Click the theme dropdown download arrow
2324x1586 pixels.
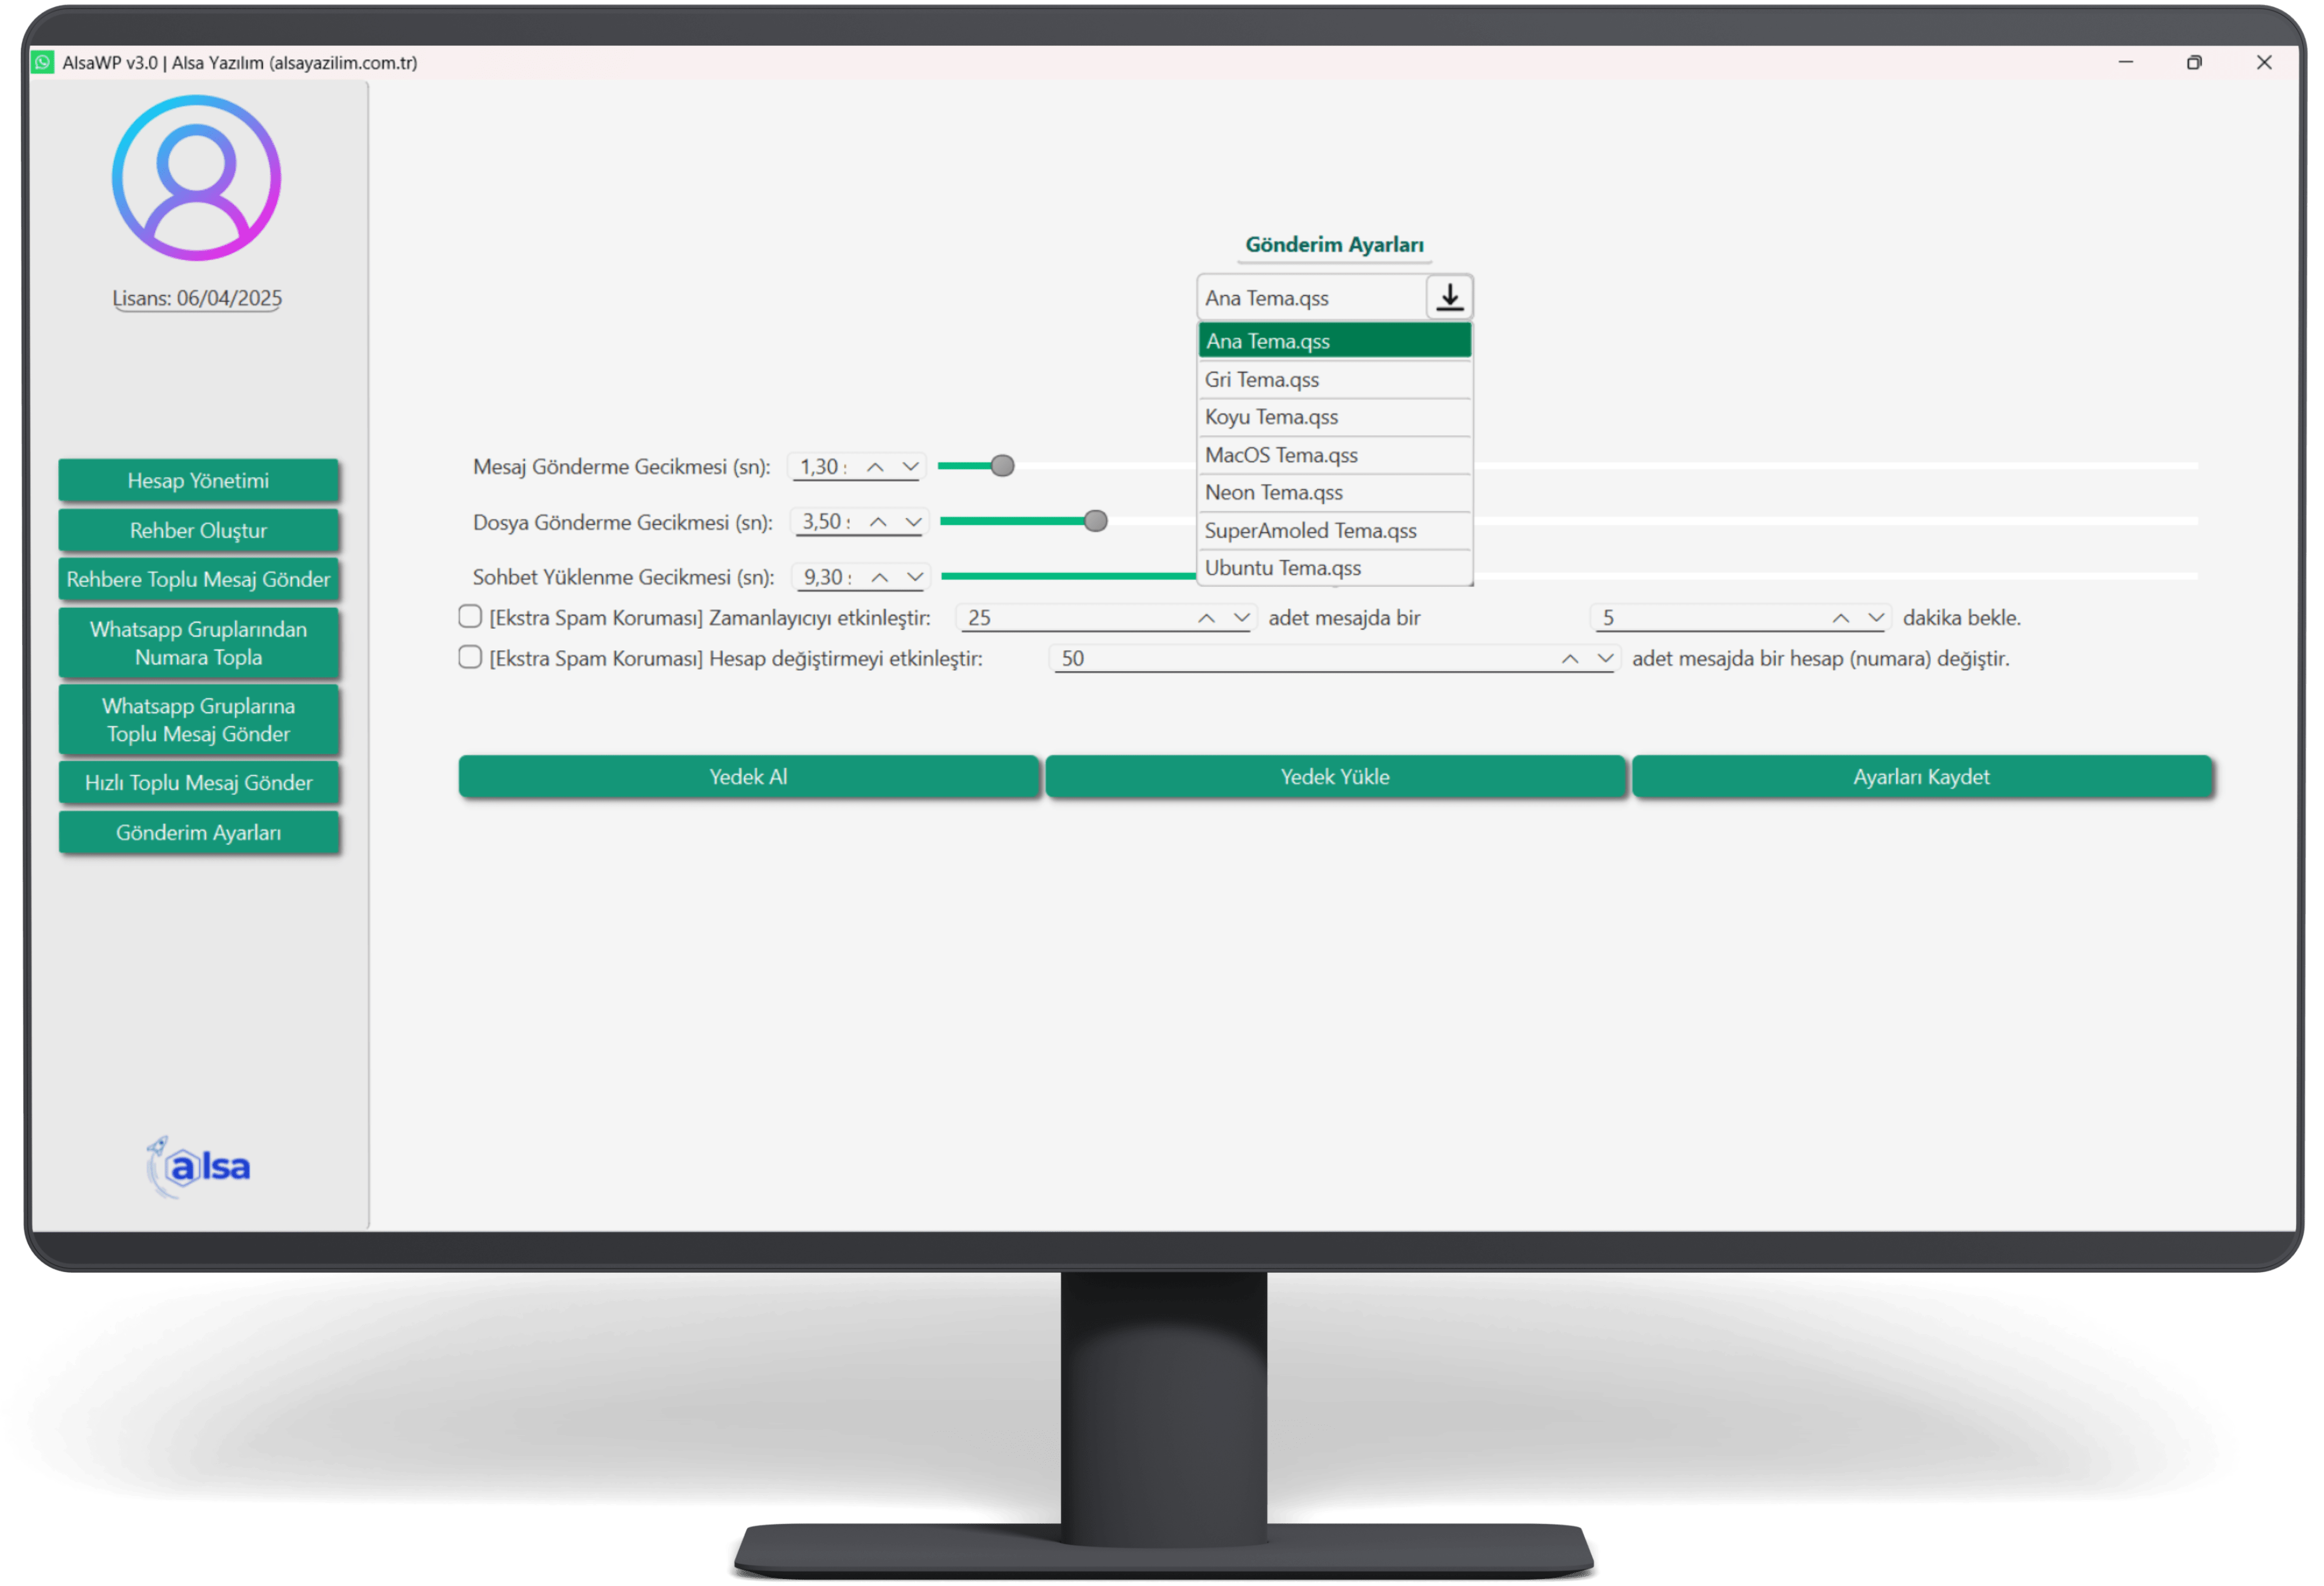pos(1449,297)
